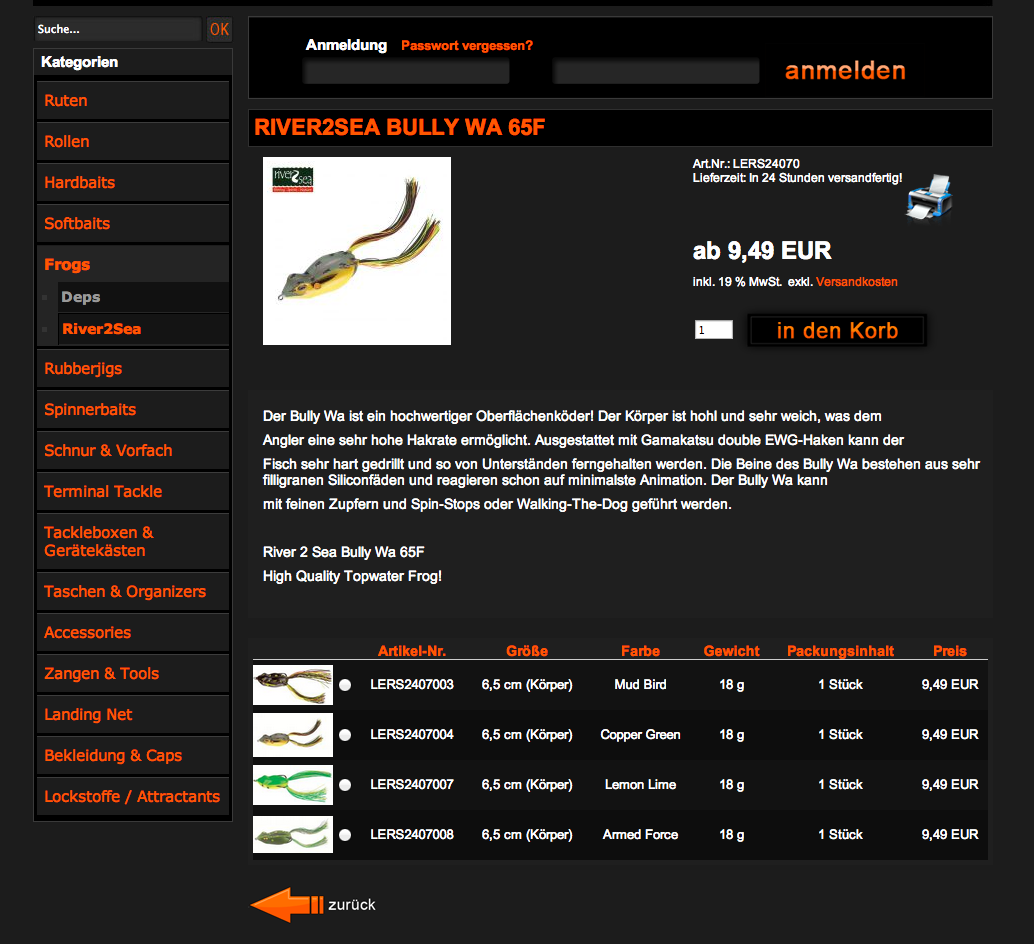Click the Lemon Lime frog thumbnail
The image size is (1034, 944).
292,785
